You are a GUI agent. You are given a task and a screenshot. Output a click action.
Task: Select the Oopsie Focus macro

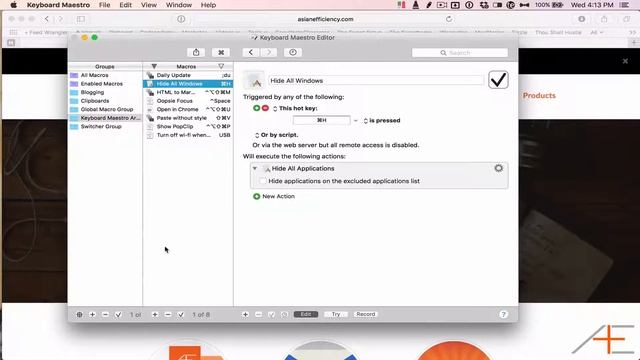pos(188,101)
